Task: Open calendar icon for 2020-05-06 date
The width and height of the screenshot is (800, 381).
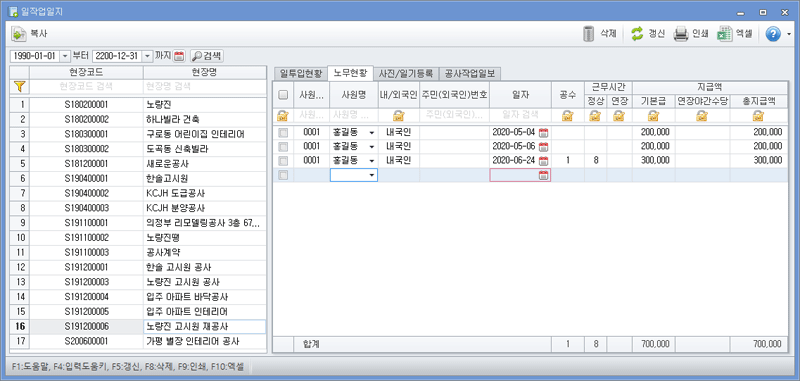Action: point(544,147)
